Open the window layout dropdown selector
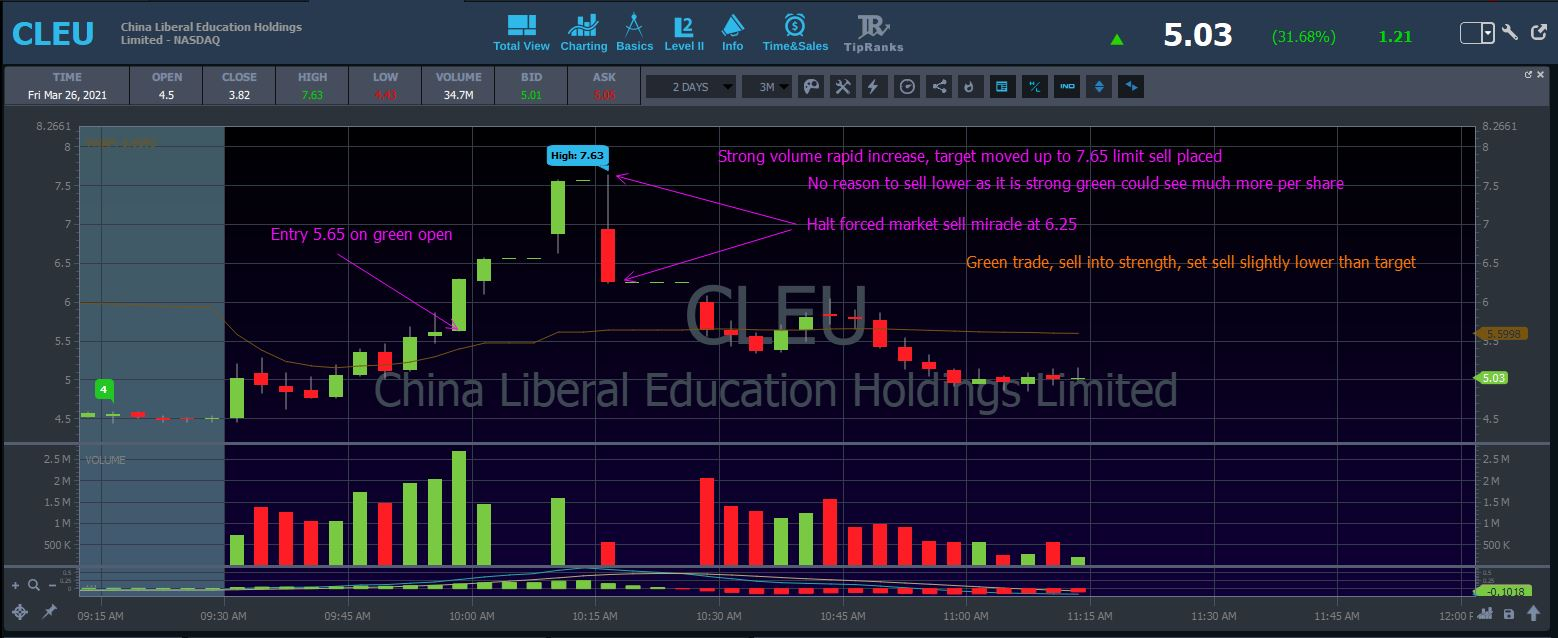Image resolution: width=1558 pixels, height=638 pixels. [1477, 33]
